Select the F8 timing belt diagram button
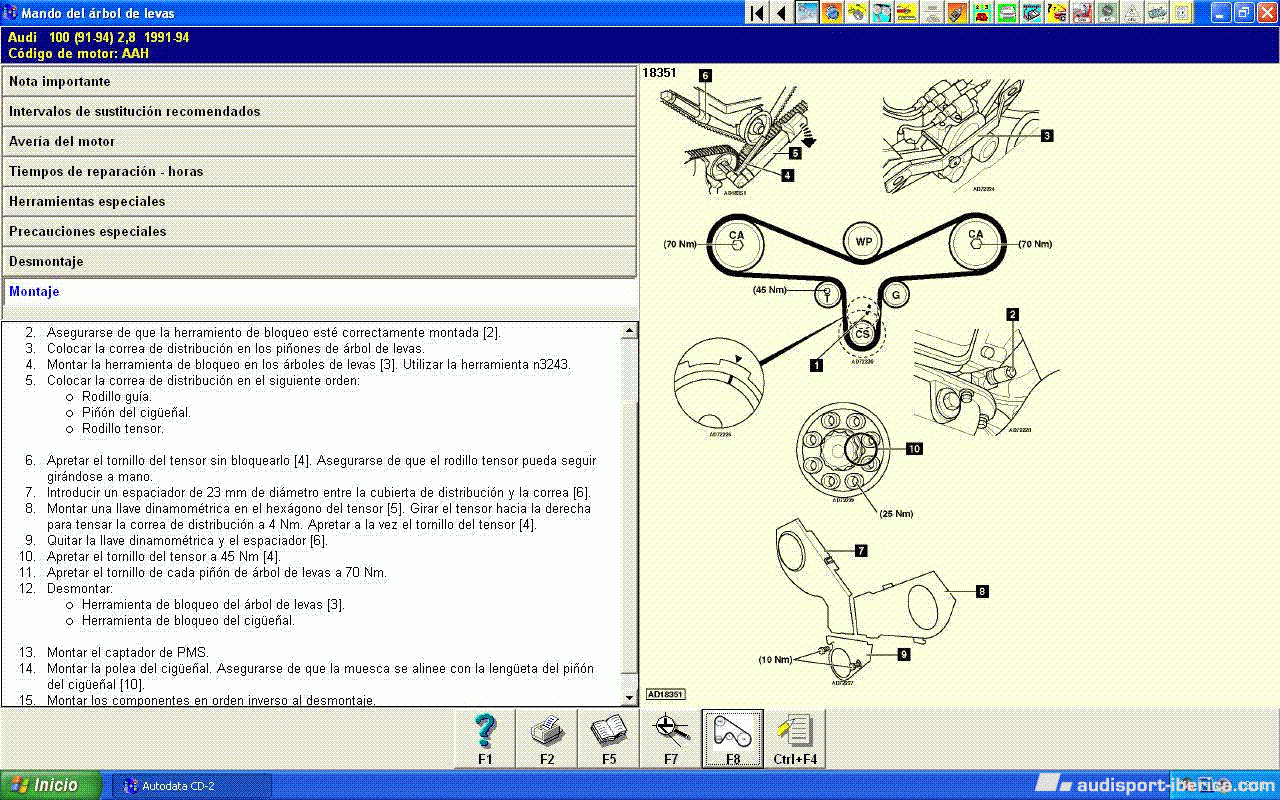The width and height of the screenshot is (1280, 800). 733,739
